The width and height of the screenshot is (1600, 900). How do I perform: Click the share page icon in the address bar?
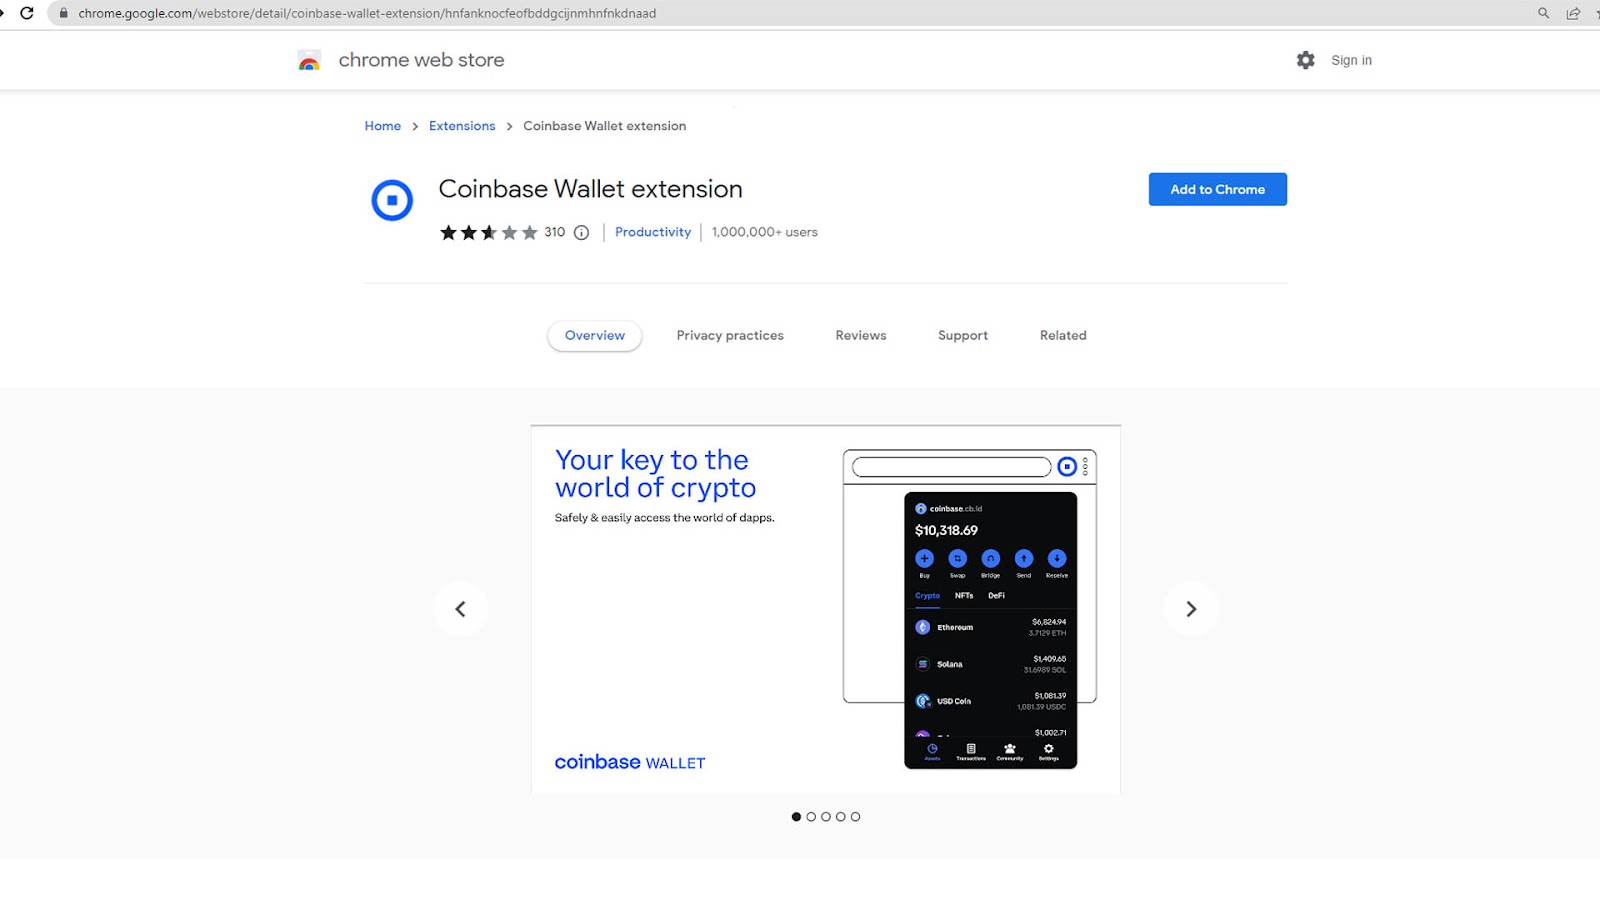coord(1573,13)
